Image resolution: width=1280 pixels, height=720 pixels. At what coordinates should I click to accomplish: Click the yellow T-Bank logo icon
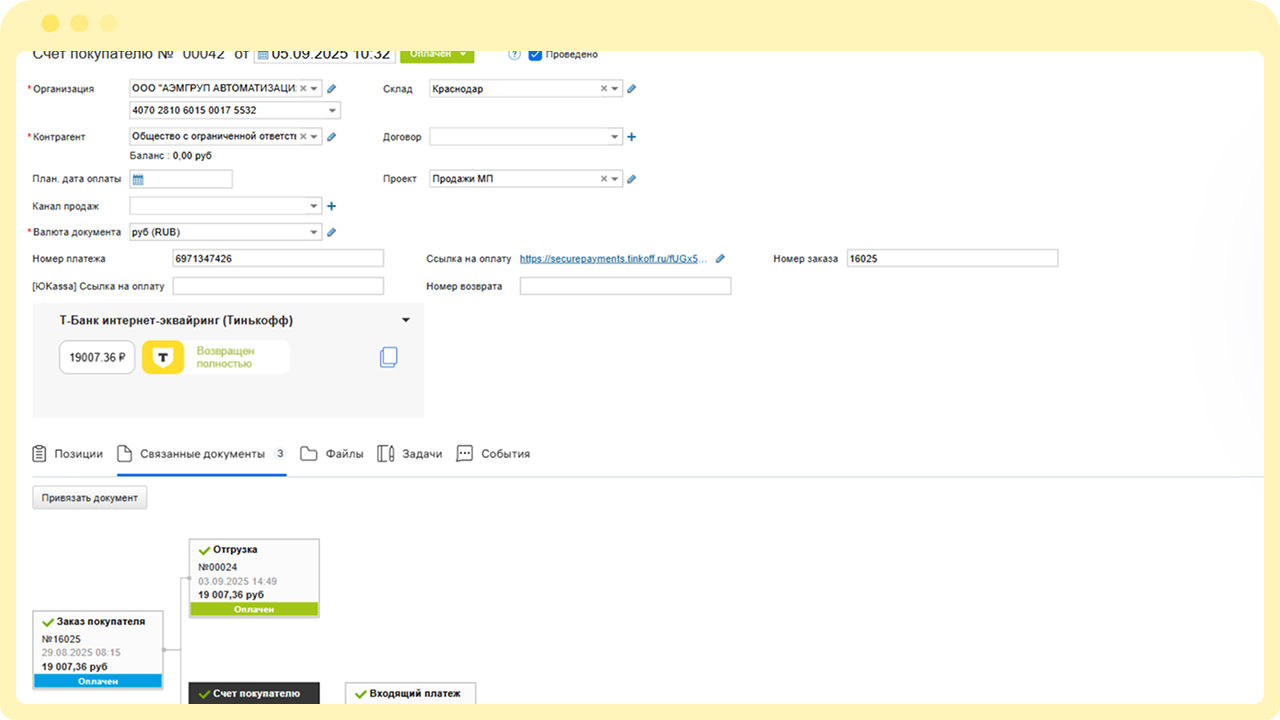point(163,357)
